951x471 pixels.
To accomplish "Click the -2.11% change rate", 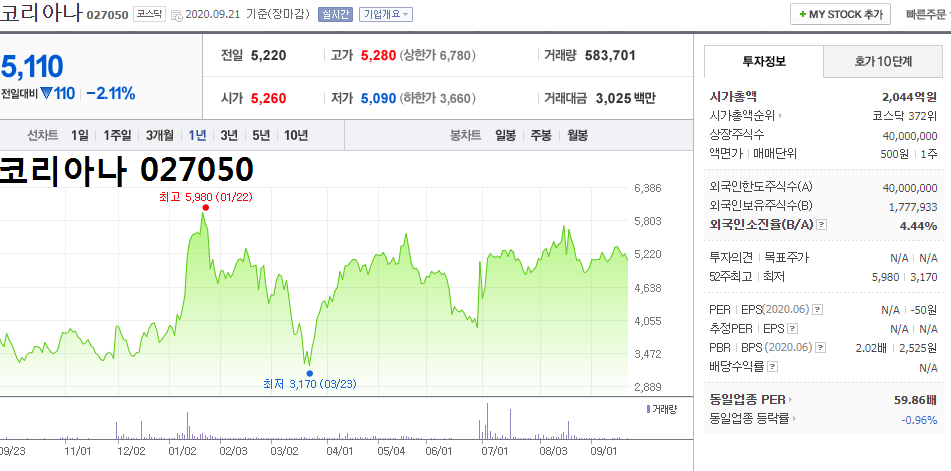I will [x=111, y=94].
